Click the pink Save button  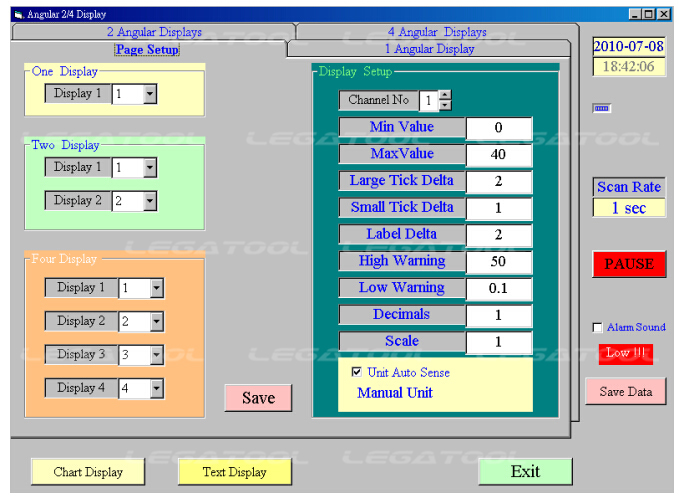click(258, 398)
